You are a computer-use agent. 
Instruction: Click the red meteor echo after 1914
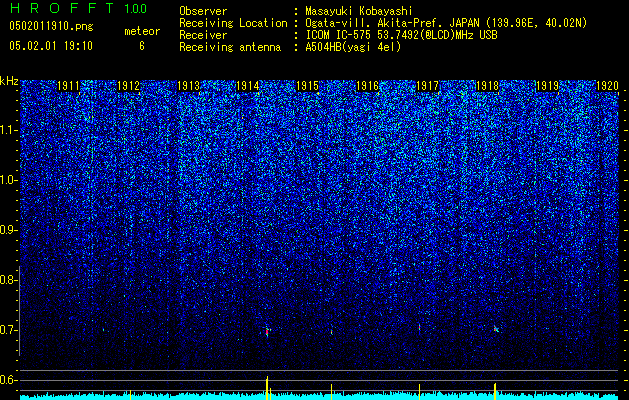pyautogui.click(x=267, y=332)
